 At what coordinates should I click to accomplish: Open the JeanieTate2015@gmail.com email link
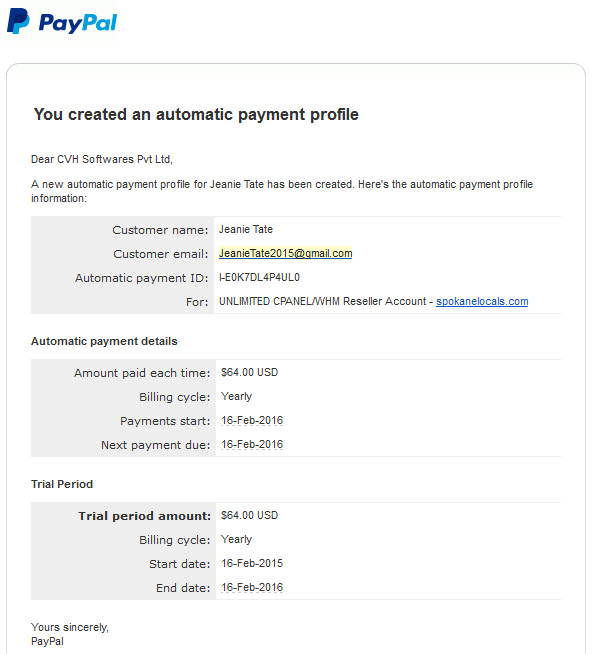tap(286, 253)
